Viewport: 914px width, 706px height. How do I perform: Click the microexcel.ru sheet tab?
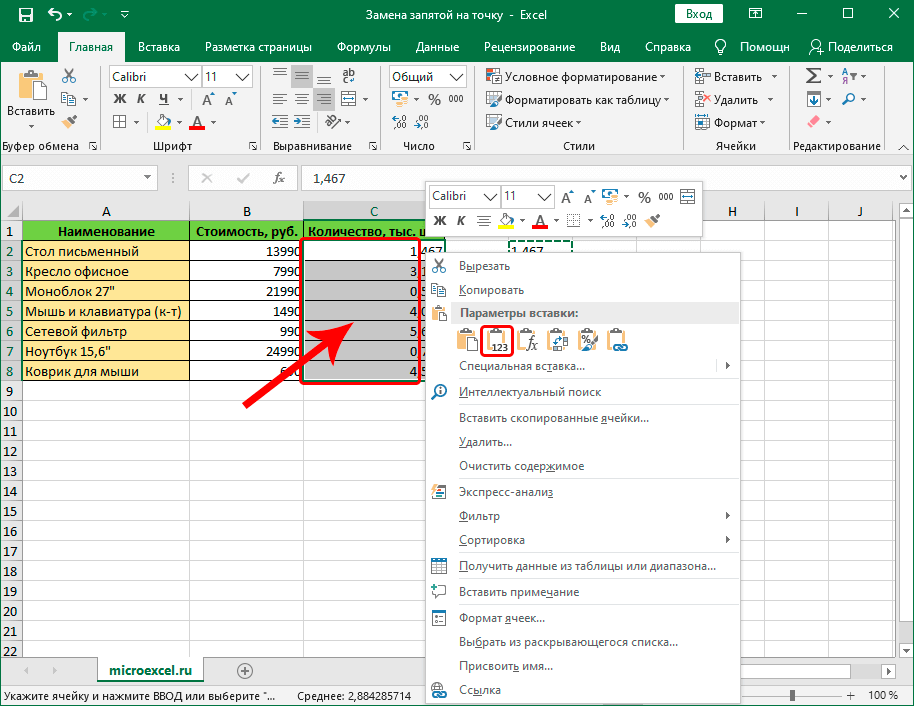pyautogui.click(x=150, y=670)
